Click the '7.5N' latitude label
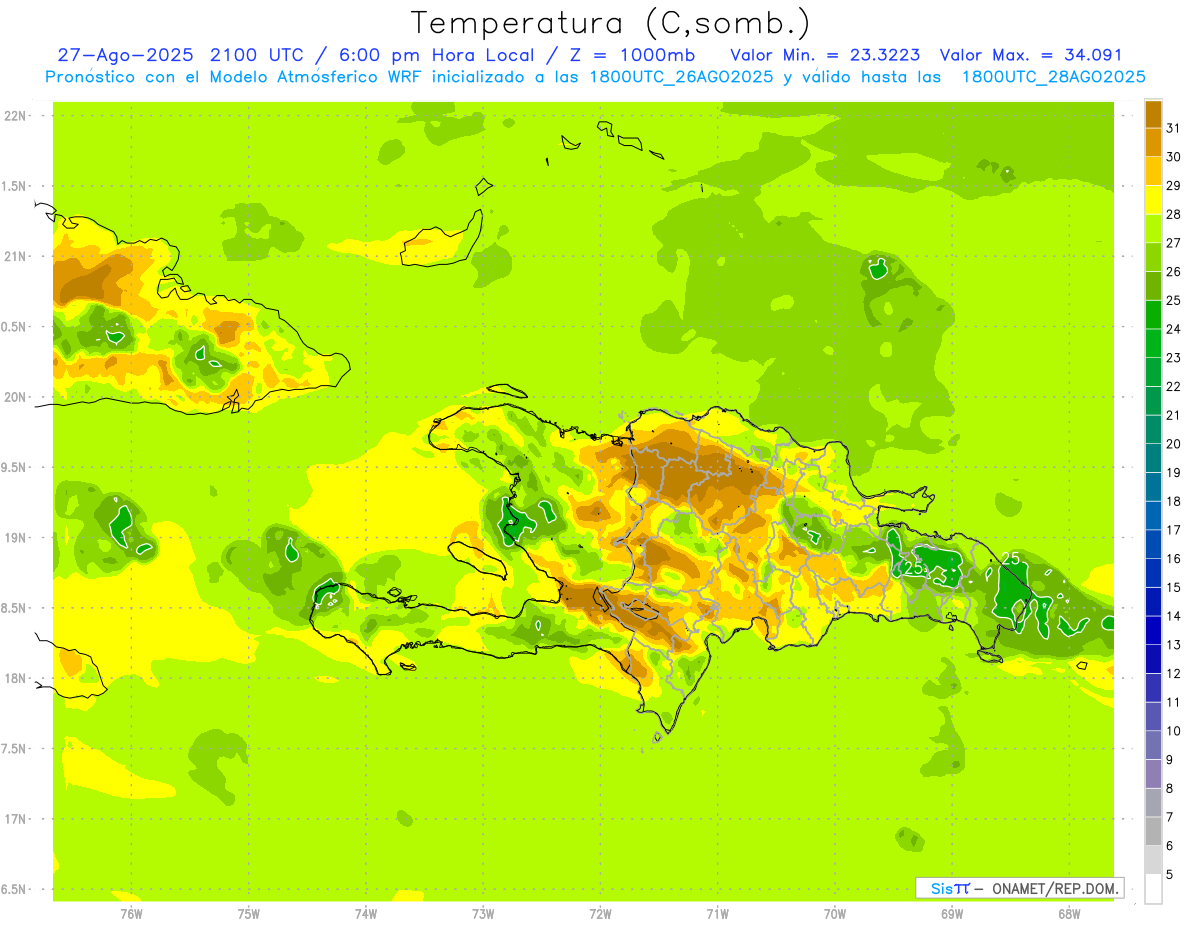 coord(15,749)
